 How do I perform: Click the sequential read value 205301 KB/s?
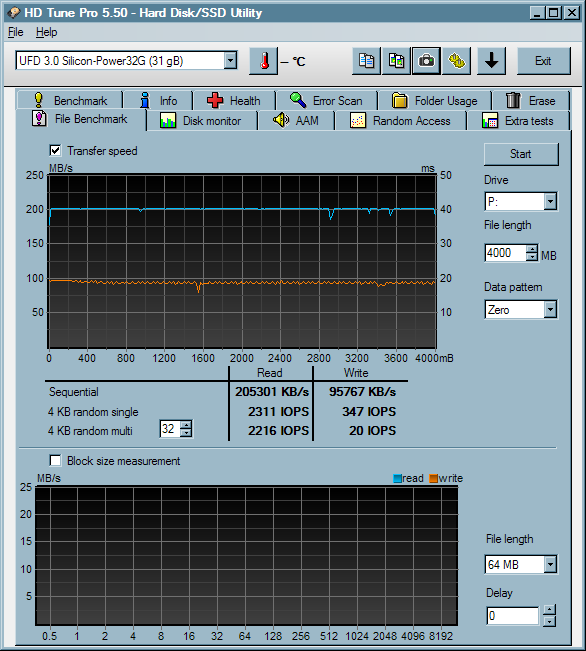[272, 392]
